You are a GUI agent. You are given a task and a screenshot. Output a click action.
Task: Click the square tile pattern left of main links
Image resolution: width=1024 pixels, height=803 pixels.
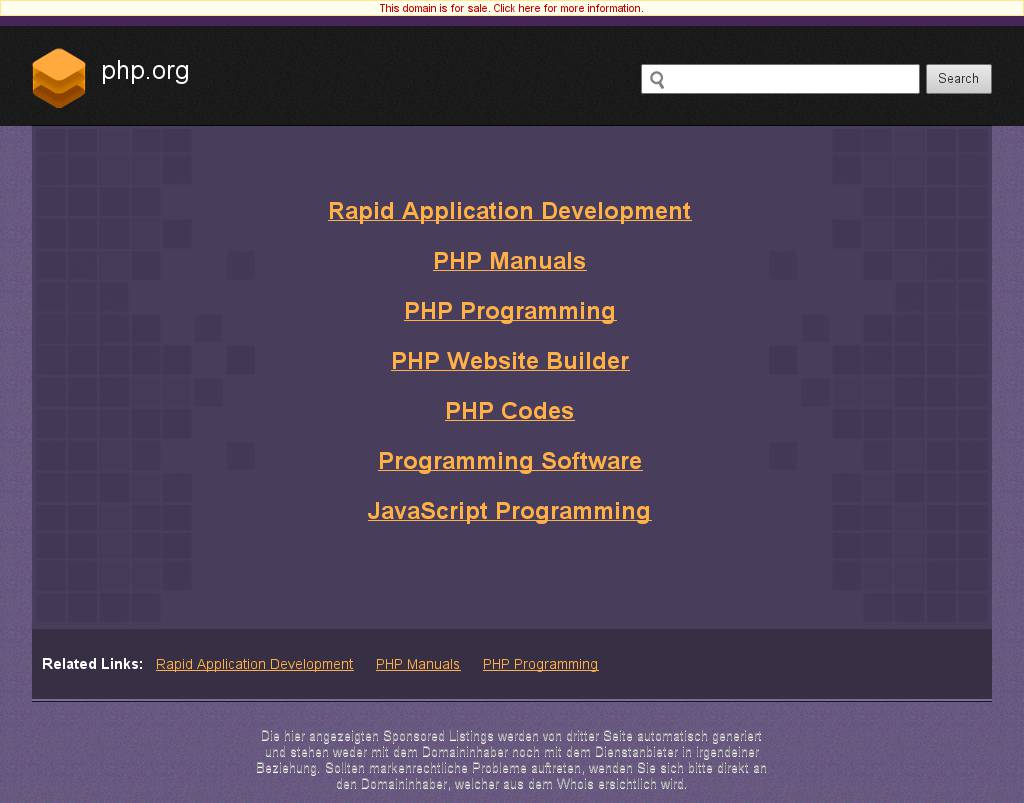(x=113, y=370)
